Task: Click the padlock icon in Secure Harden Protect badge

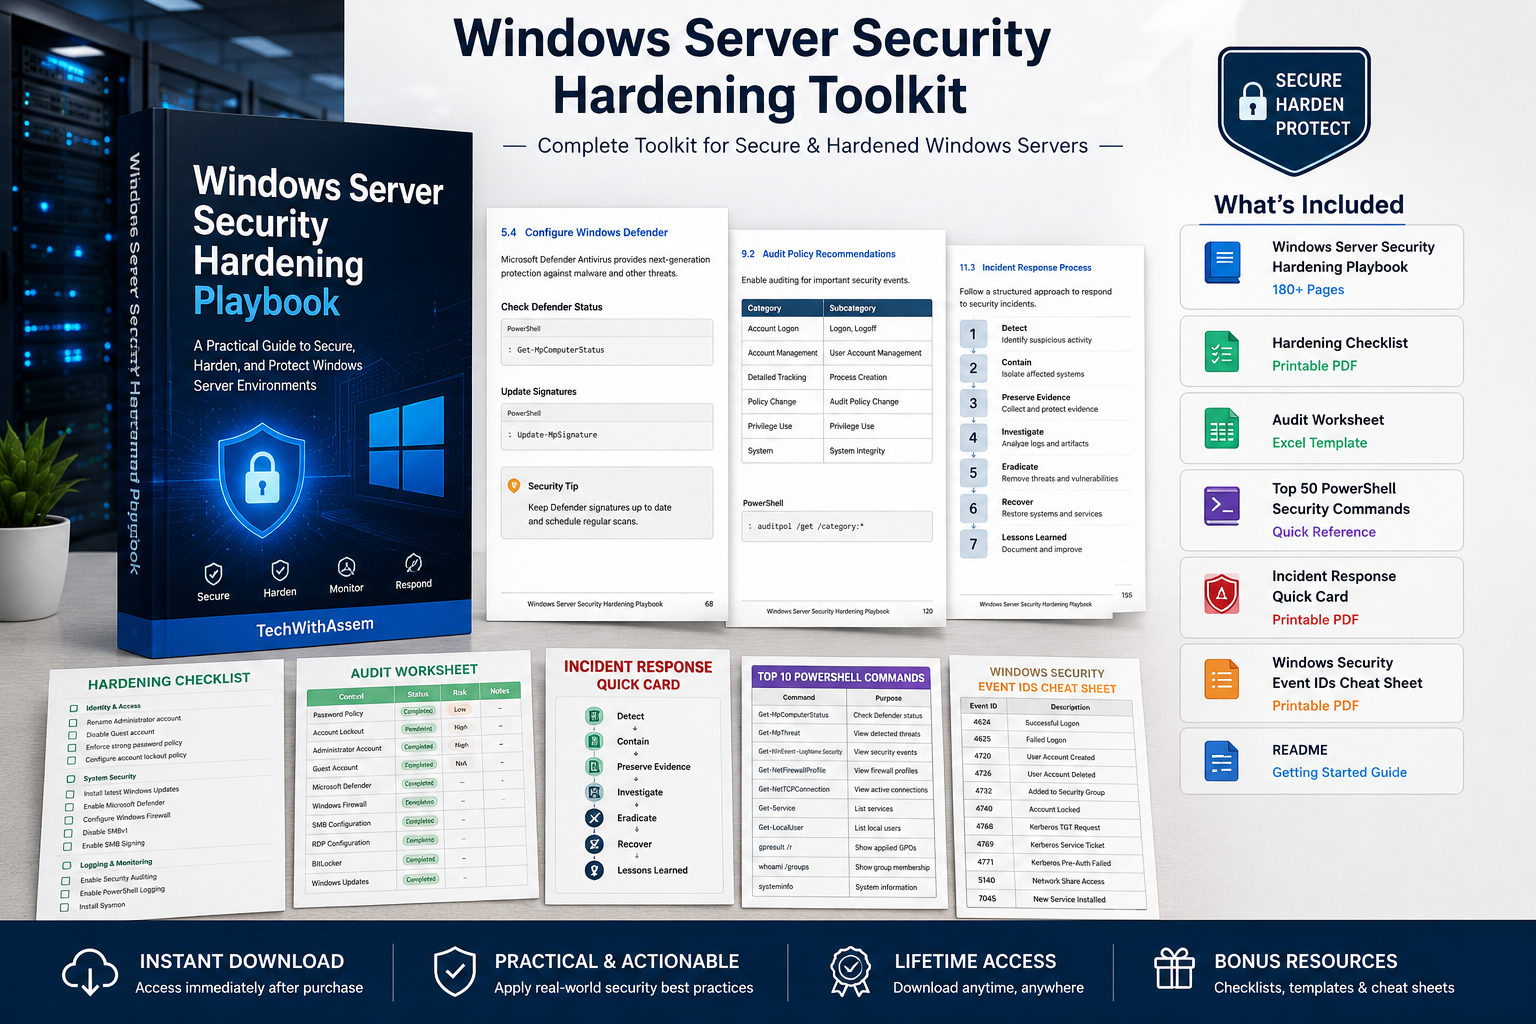Action: 1252,103
